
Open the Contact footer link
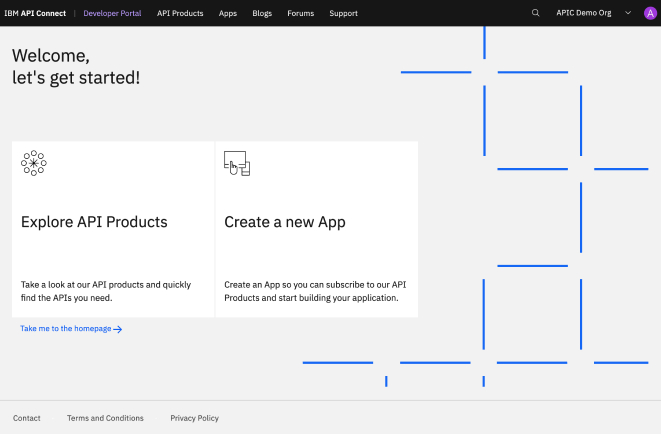(x=27, y=418)
